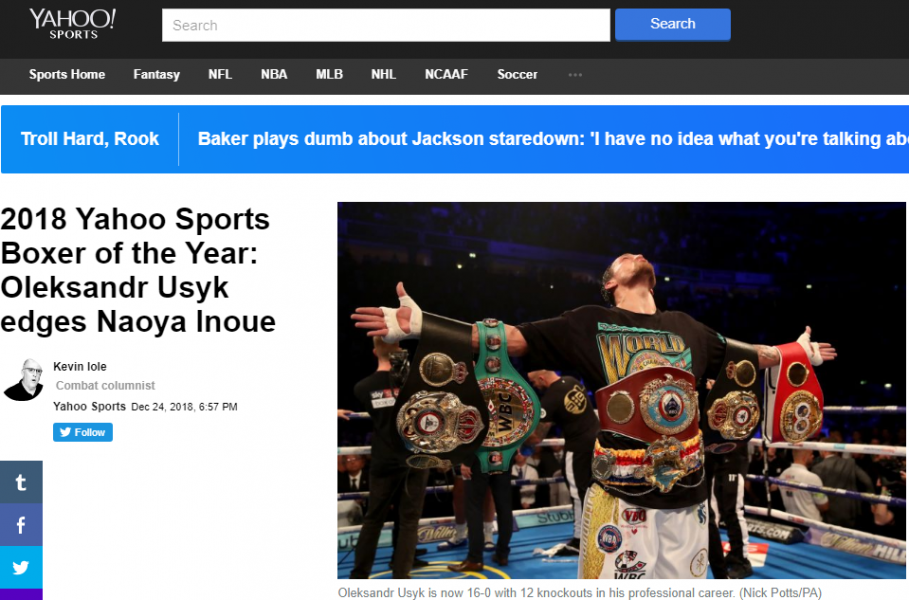909x600 pixels.
Task: Focus the Search input field
Action: (x=386, y=25)
